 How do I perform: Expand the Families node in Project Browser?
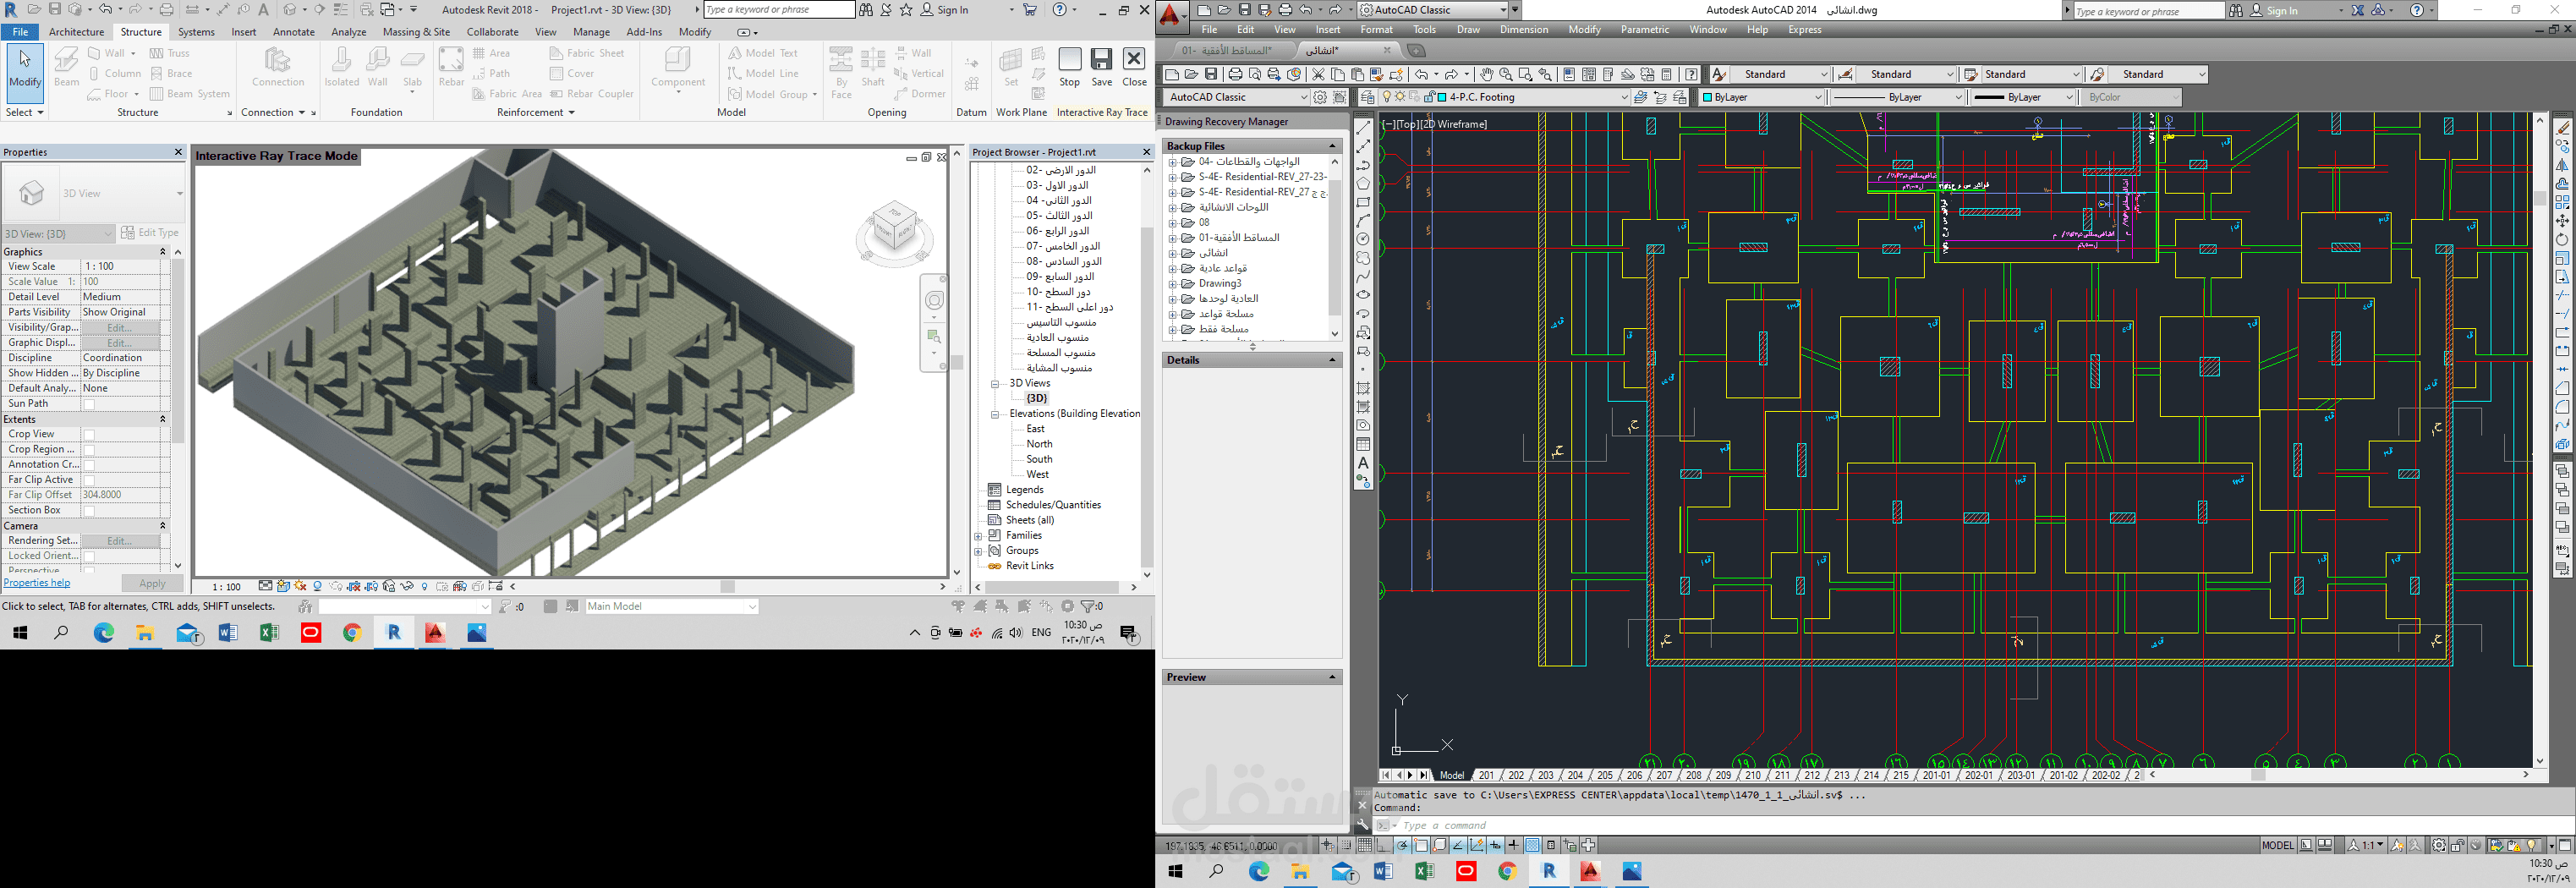click(979, 536)
